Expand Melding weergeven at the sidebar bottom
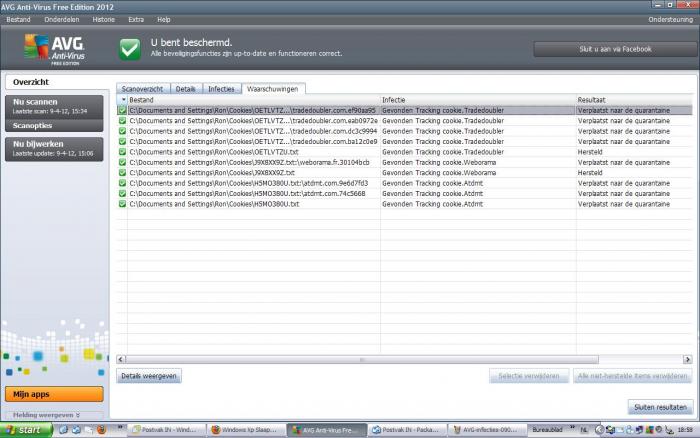This screenshot has width=700, height=438. (x=46, y=415)
